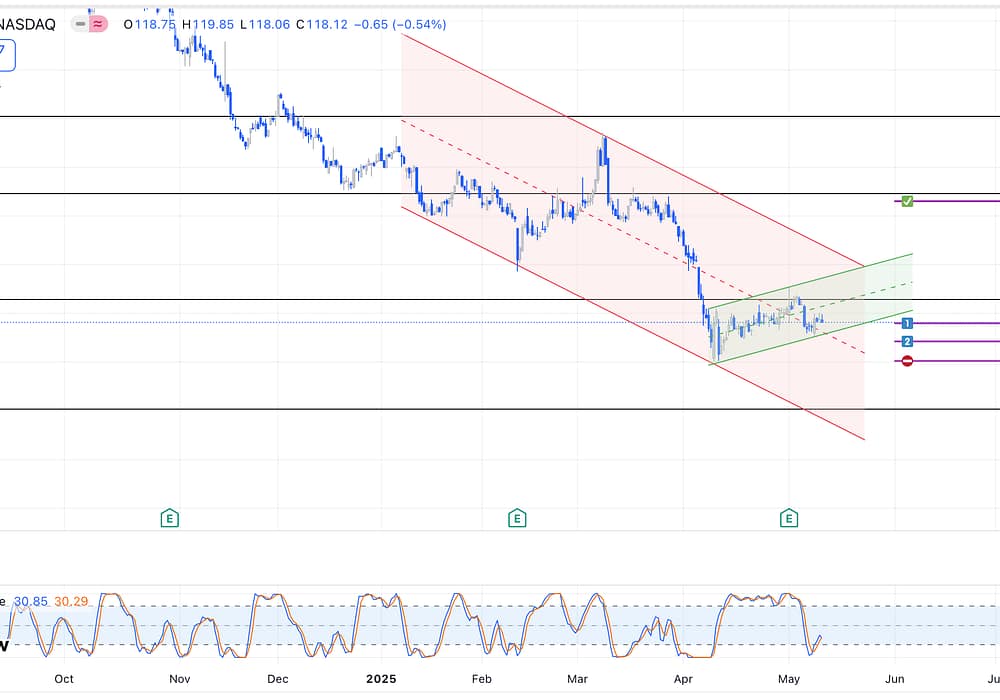This screenshot has width=1000, height=700.
Task: Open the earnings E marker near November
Action: (171, 518)
